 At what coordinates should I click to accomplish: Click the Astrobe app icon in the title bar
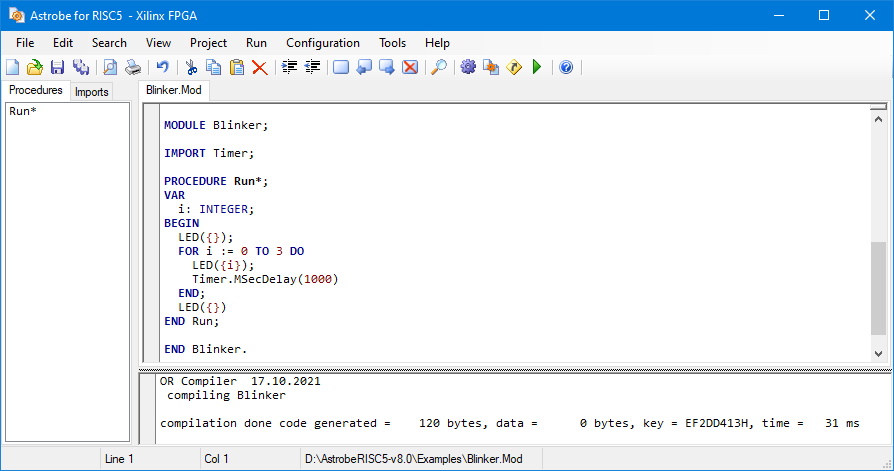(x=17, y=15)
